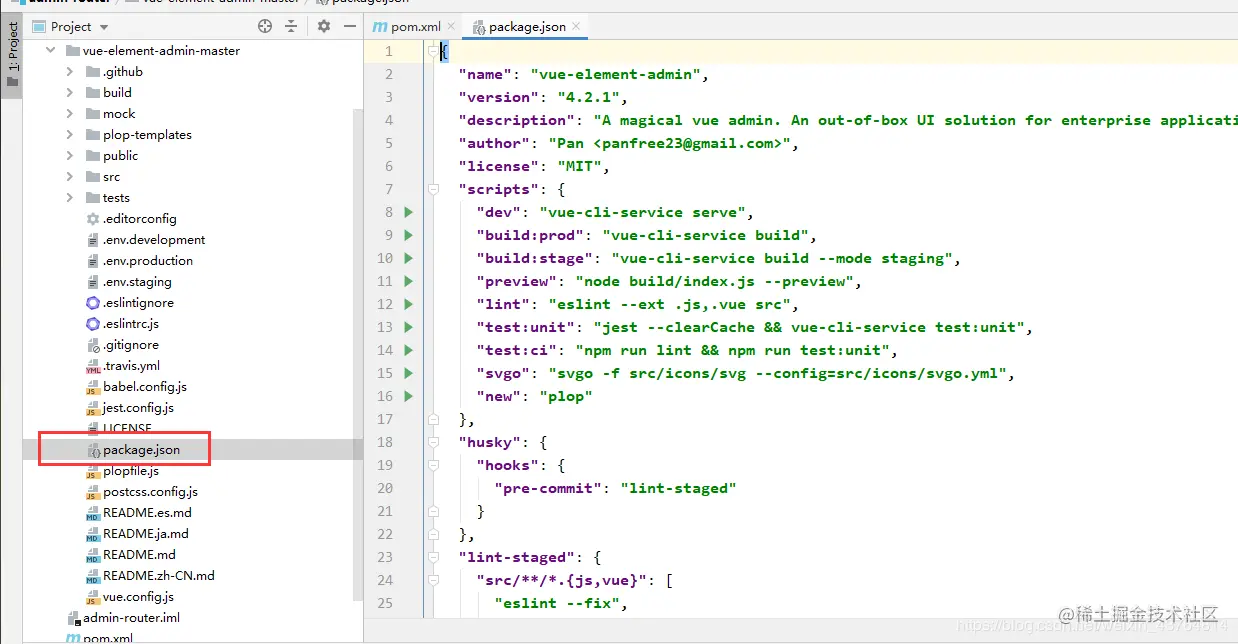The height and width of the screenshot is (644, 1238).
Task: Click the Collapse All icon in Project panel header
Action: click(291, 26)
